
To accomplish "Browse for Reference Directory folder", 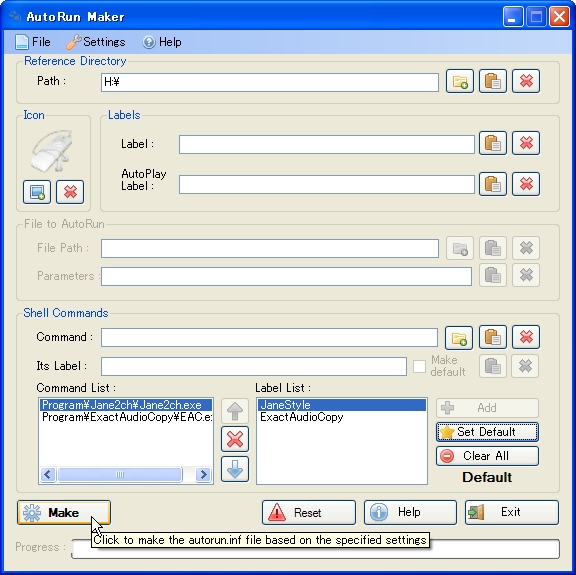I will (x=460, y=81).
